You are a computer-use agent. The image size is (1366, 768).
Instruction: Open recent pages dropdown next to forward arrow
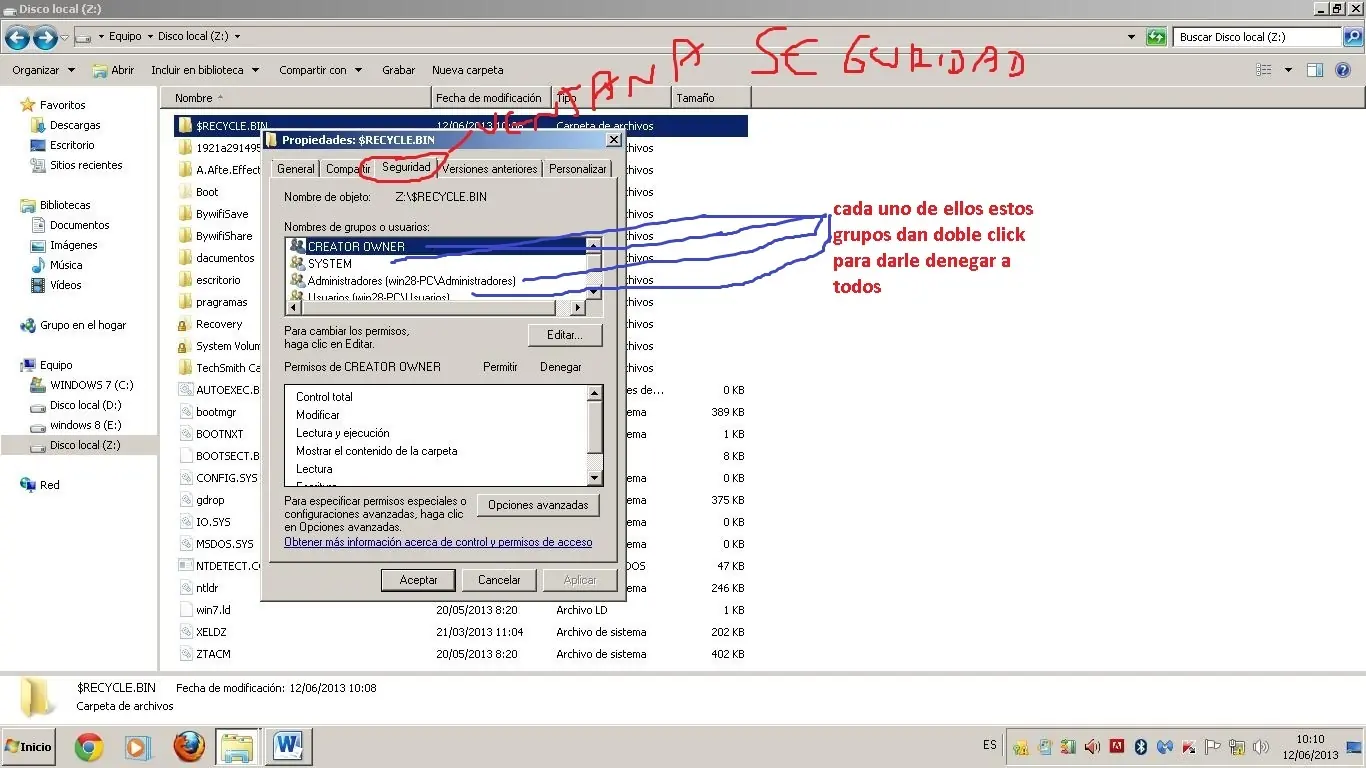click(x=65, y=38)
